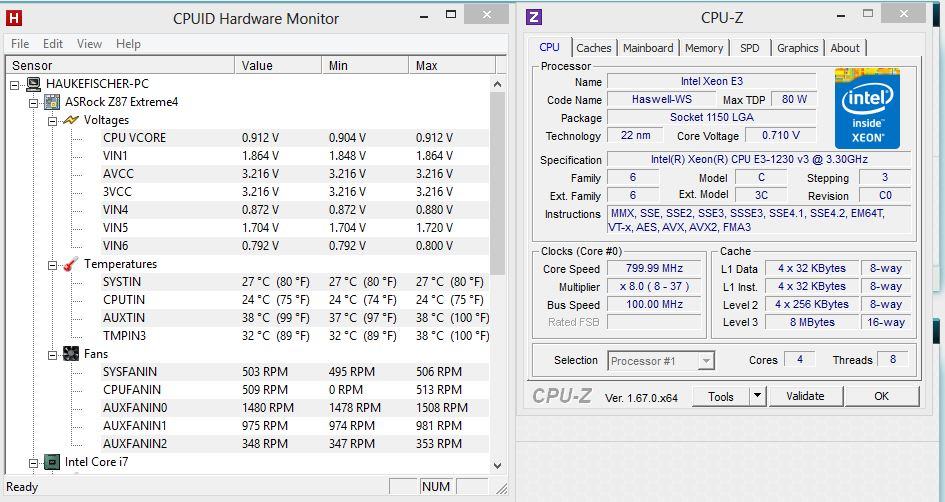This screenshot has width=945, height=502.
Task: Select the CPU tab in CPU-Z
Action: pos(550,47)
